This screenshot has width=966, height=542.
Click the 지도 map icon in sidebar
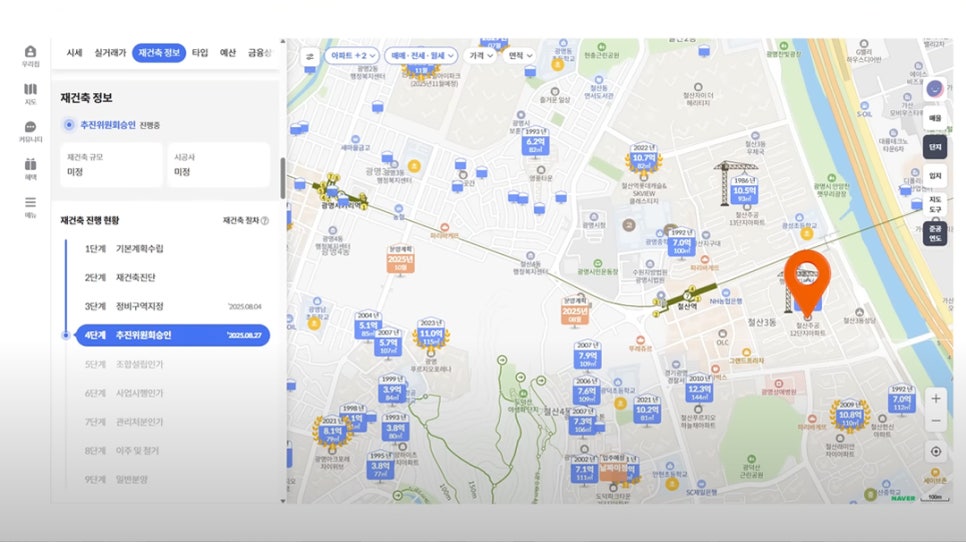pos(30,93)
